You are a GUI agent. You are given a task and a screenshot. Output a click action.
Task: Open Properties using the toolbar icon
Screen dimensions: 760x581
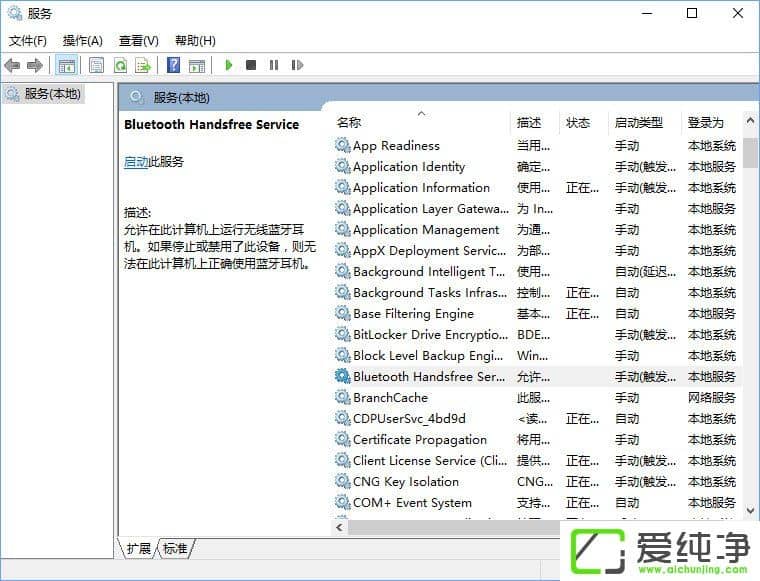coord(96,65)
